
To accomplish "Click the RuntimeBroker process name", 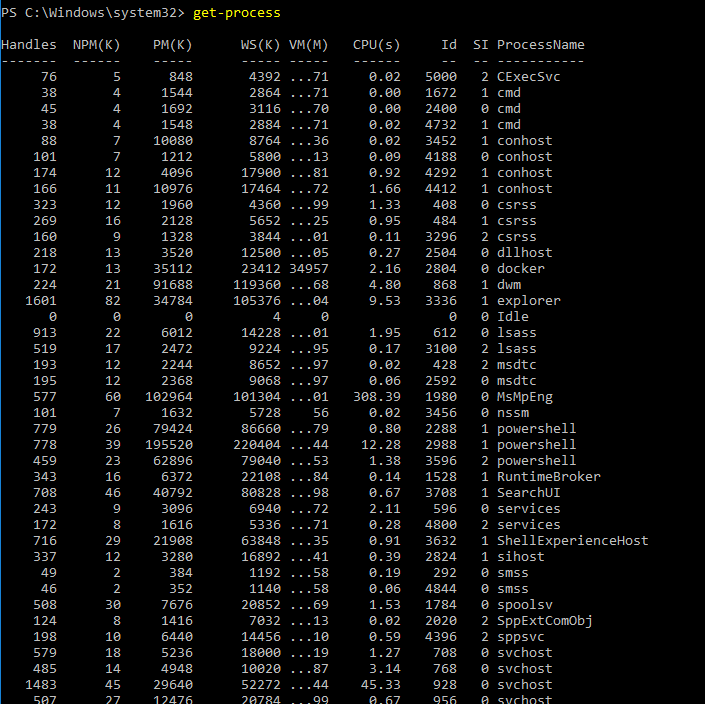I will coord(549,477).
